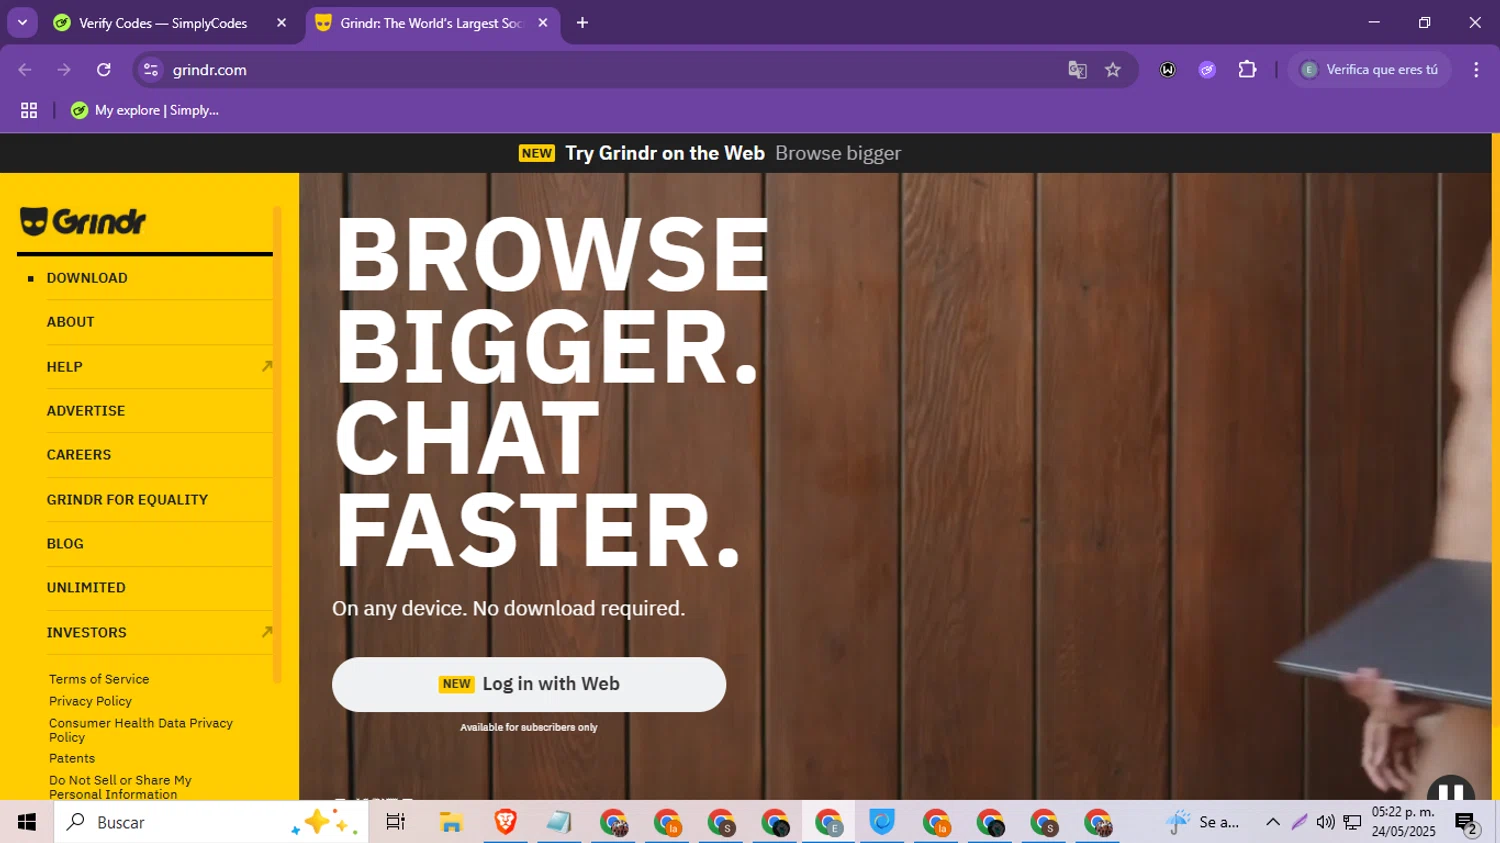Go back to the previous page

(x=25, y=70)
